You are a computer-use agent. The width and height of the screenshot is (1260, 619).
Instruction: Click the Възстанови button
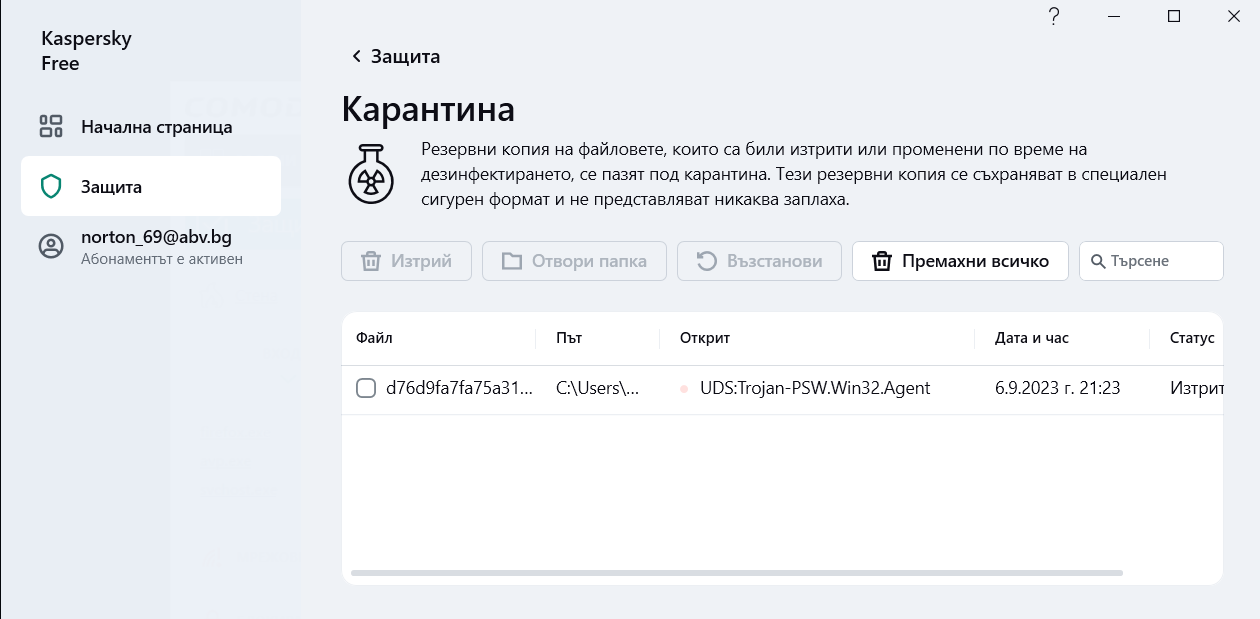tap(760, 261)
